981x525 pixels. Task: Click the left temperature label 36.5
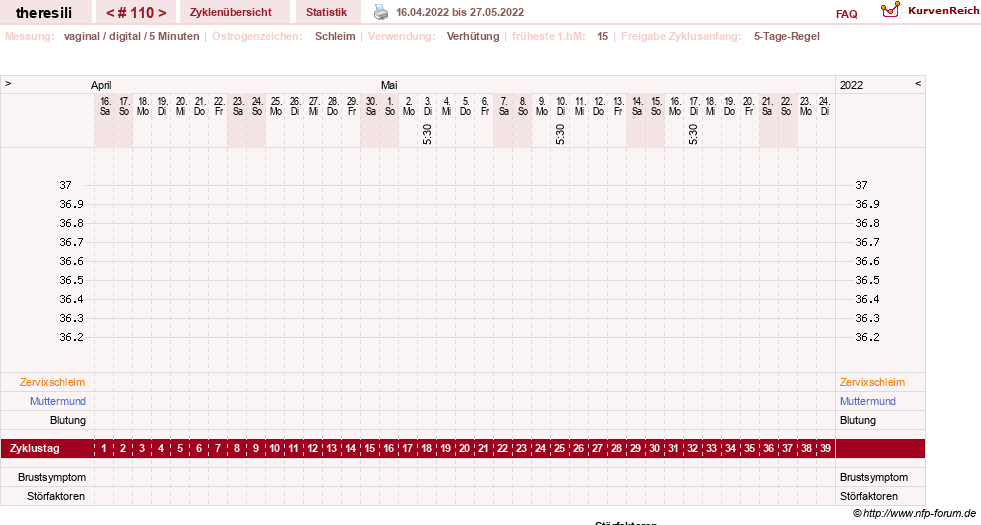click(71, 280)
